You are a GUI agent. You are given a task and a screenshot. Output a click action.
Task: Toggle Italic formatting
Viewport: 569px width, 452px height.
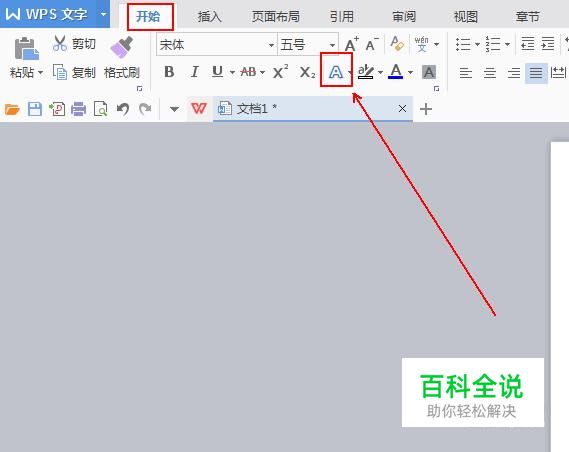point(195,72)
